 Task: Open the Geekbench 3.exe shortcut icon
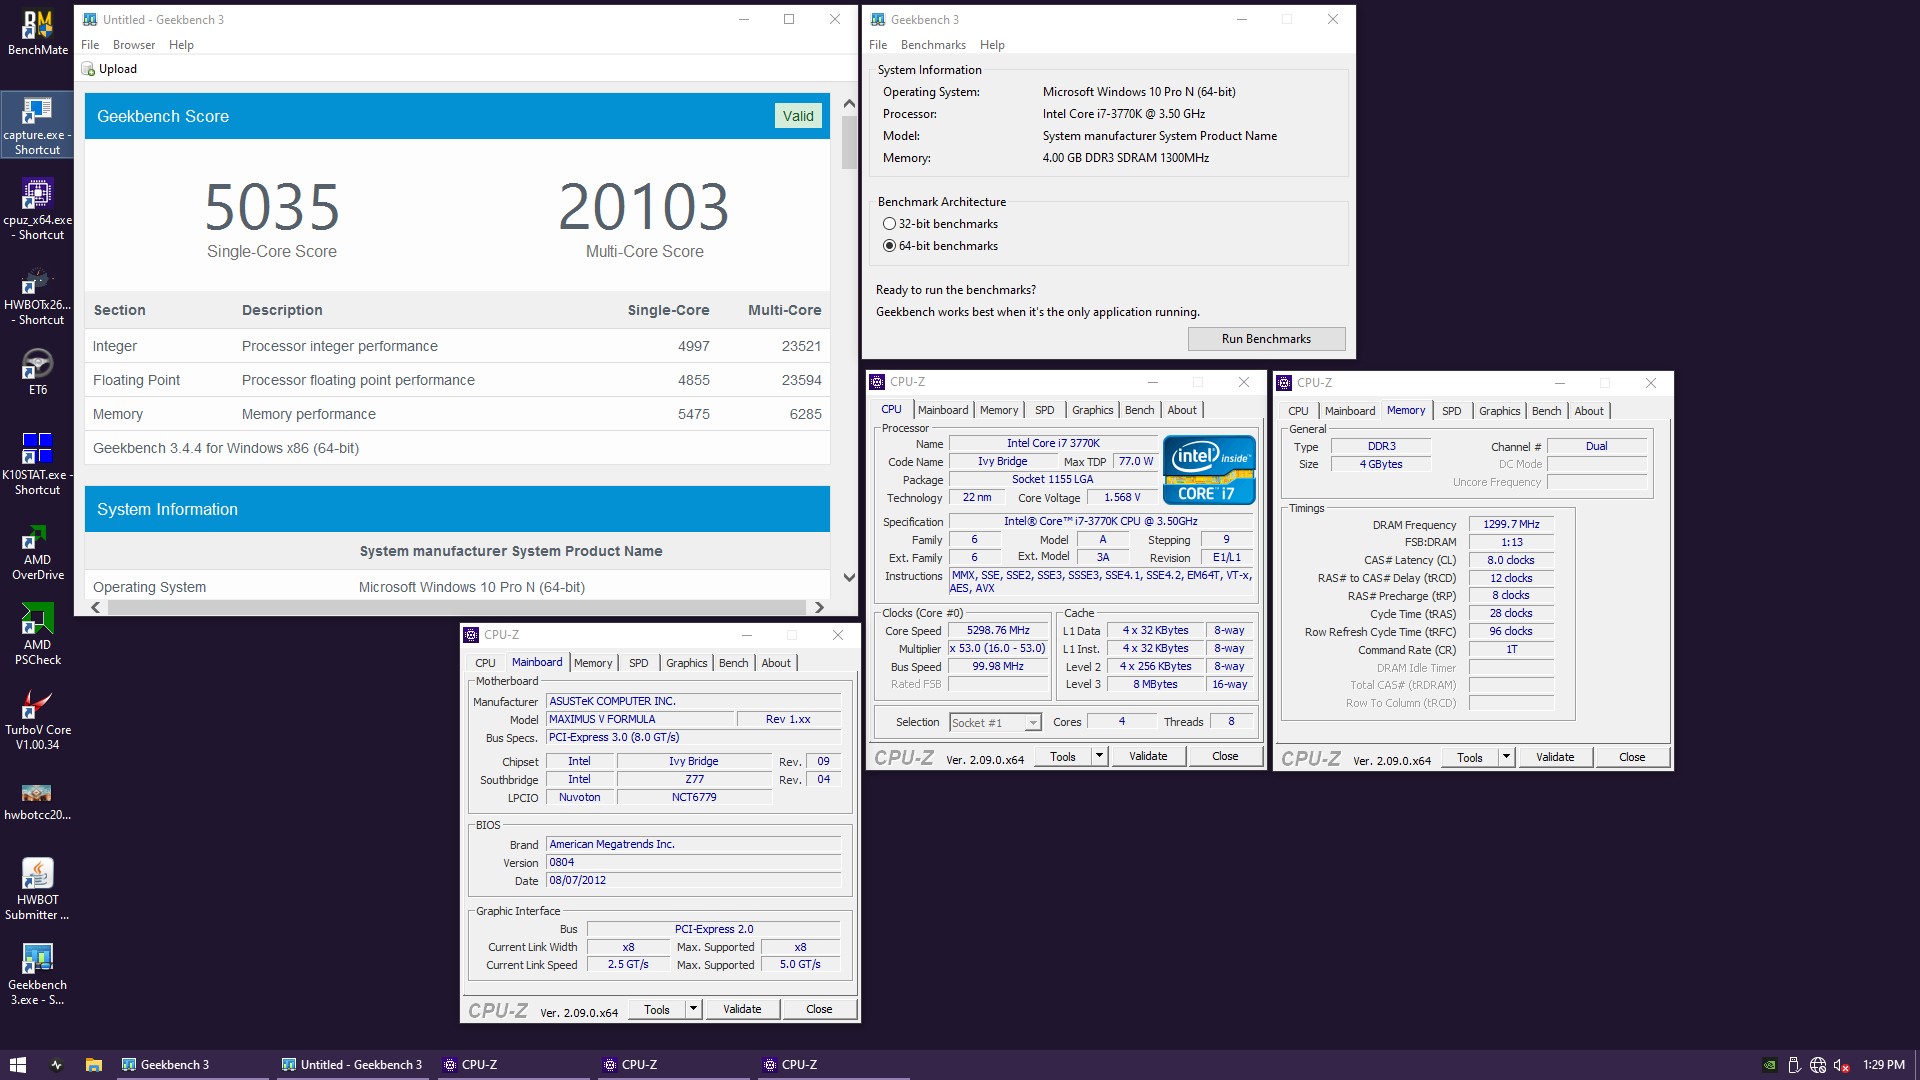[38, 974]
